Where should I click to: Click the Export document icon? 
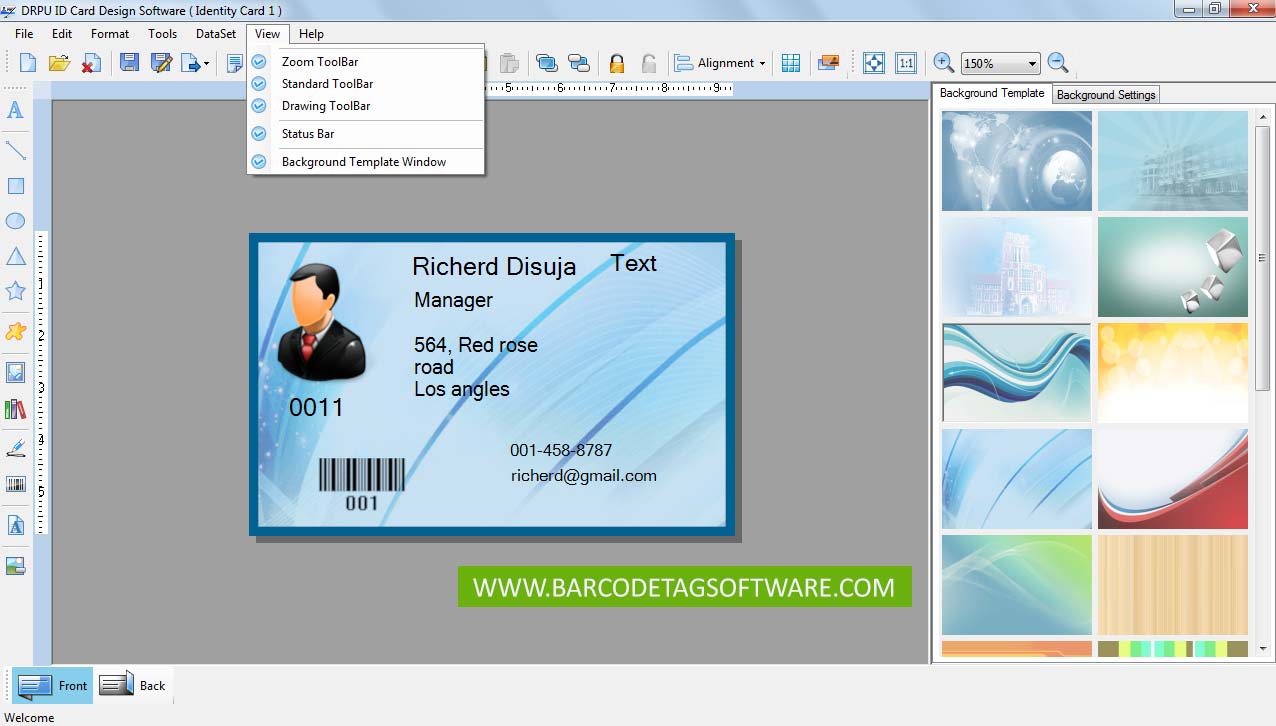(x=190, y=63)
